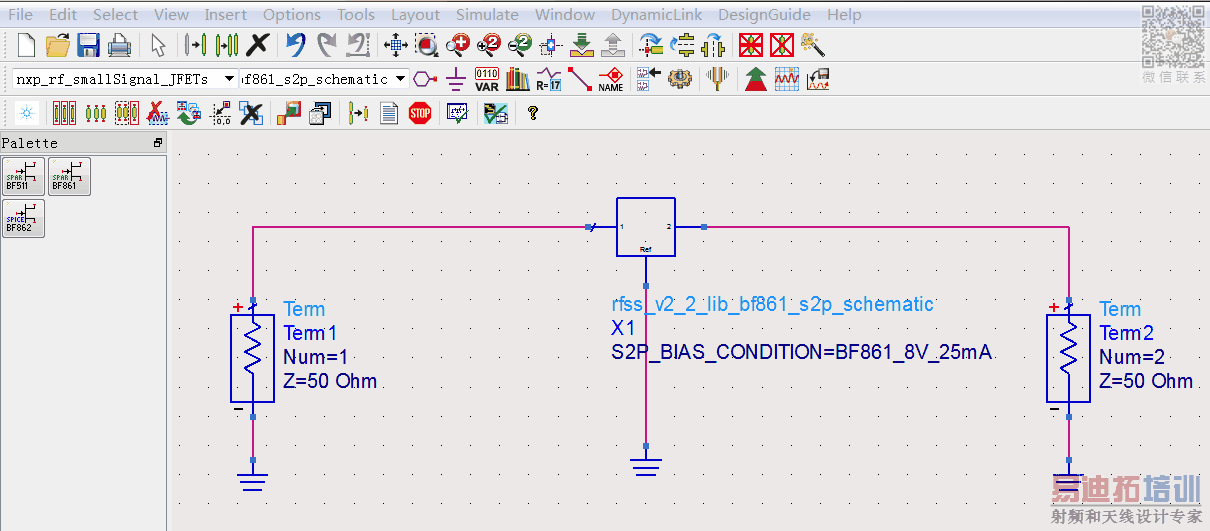Click the NAME wire label icon

[610, 79]
